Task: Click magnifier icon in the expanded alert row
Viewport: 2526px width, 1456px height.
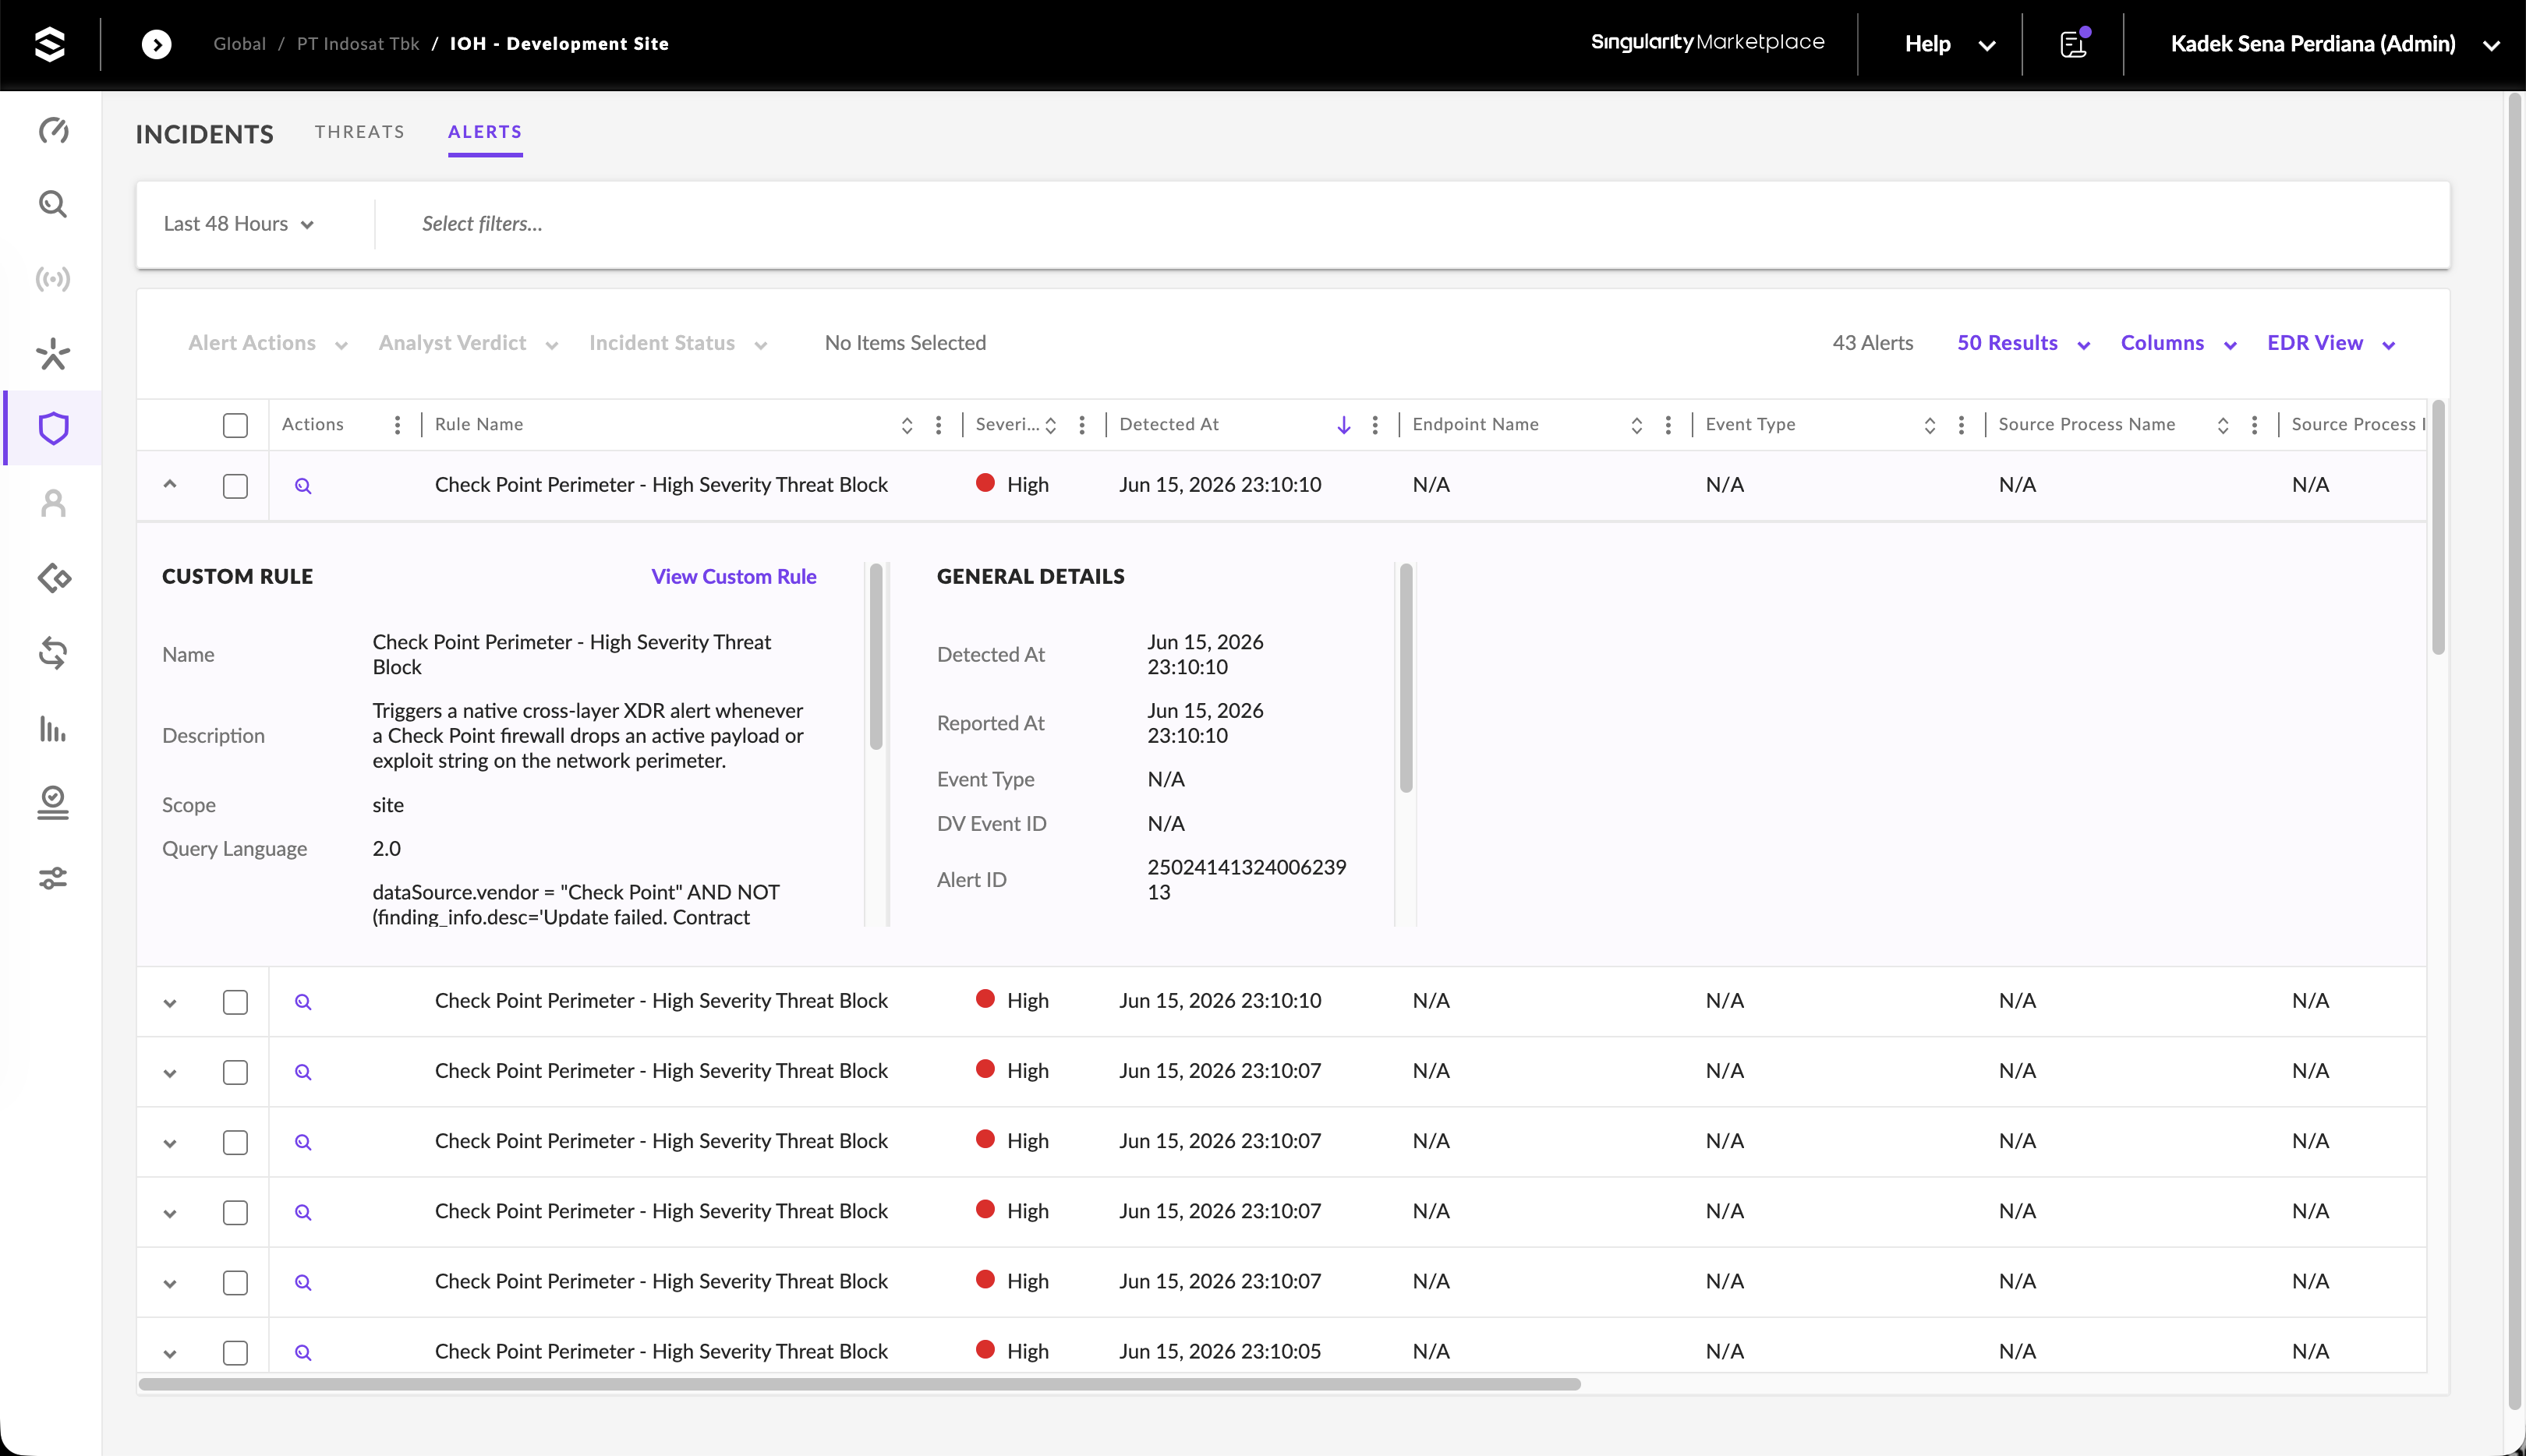Action: (x=303, y=486)
